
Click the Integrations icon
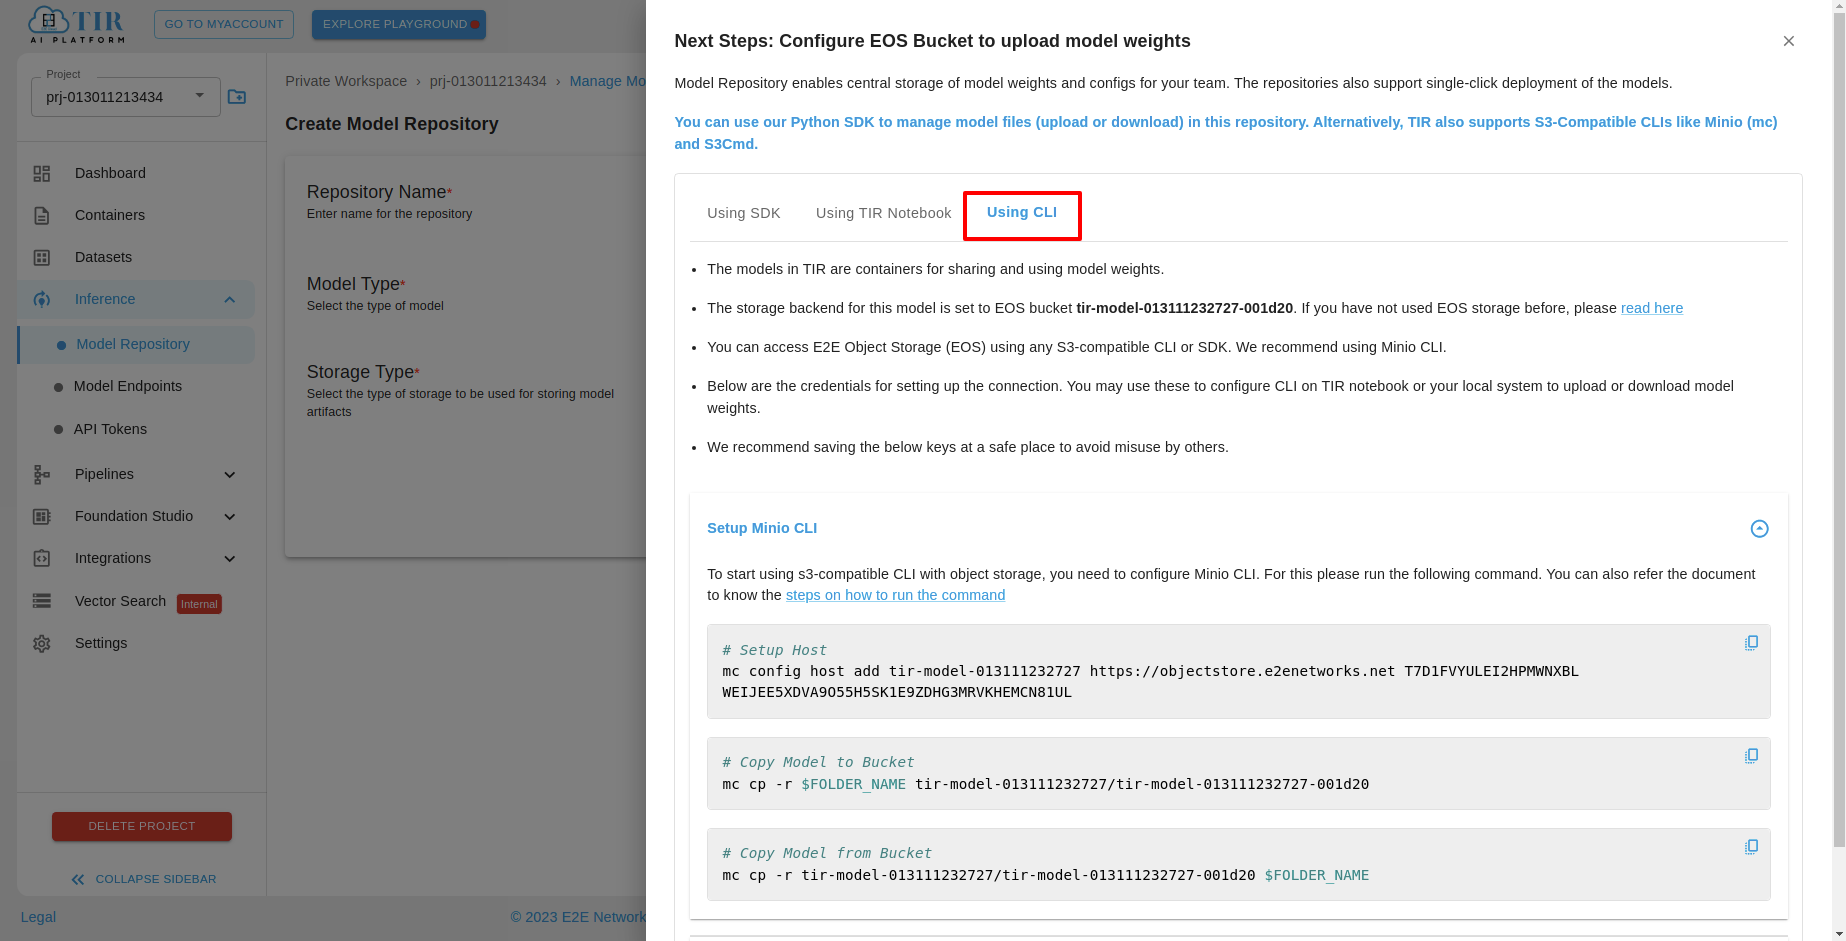pos(41,558)
